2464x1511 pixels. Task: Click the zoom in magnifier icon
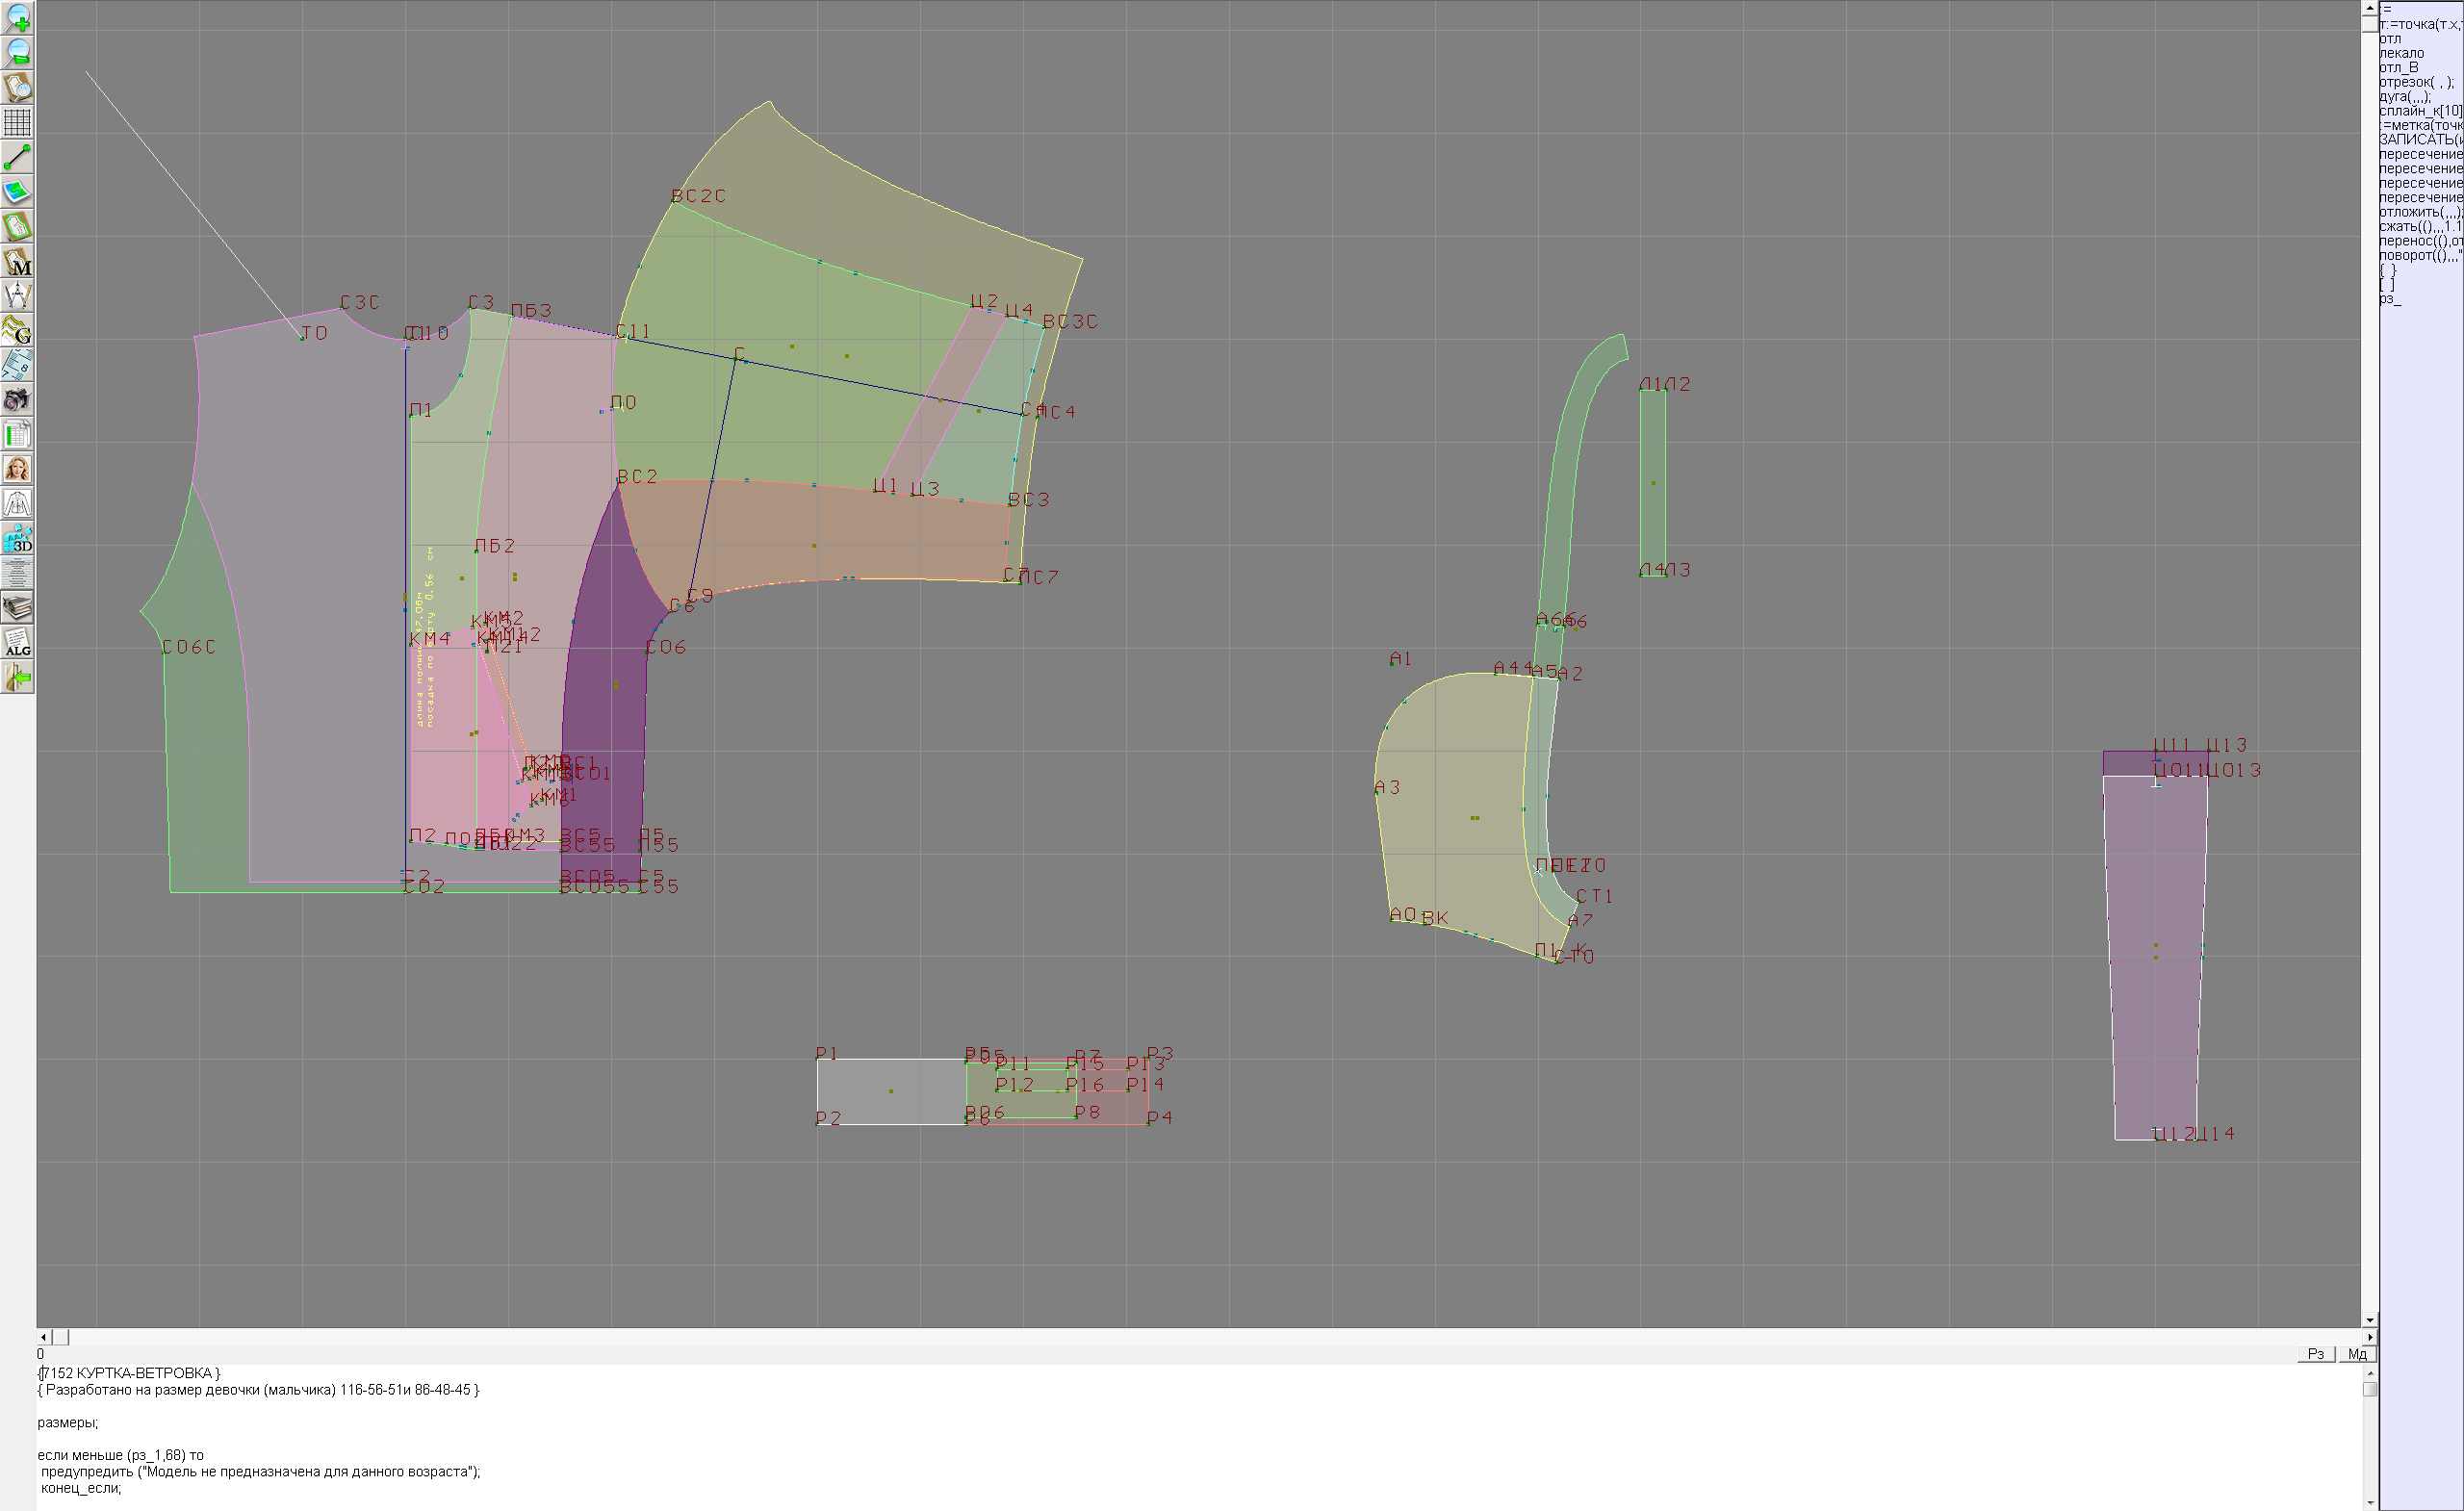pos(18,18)
